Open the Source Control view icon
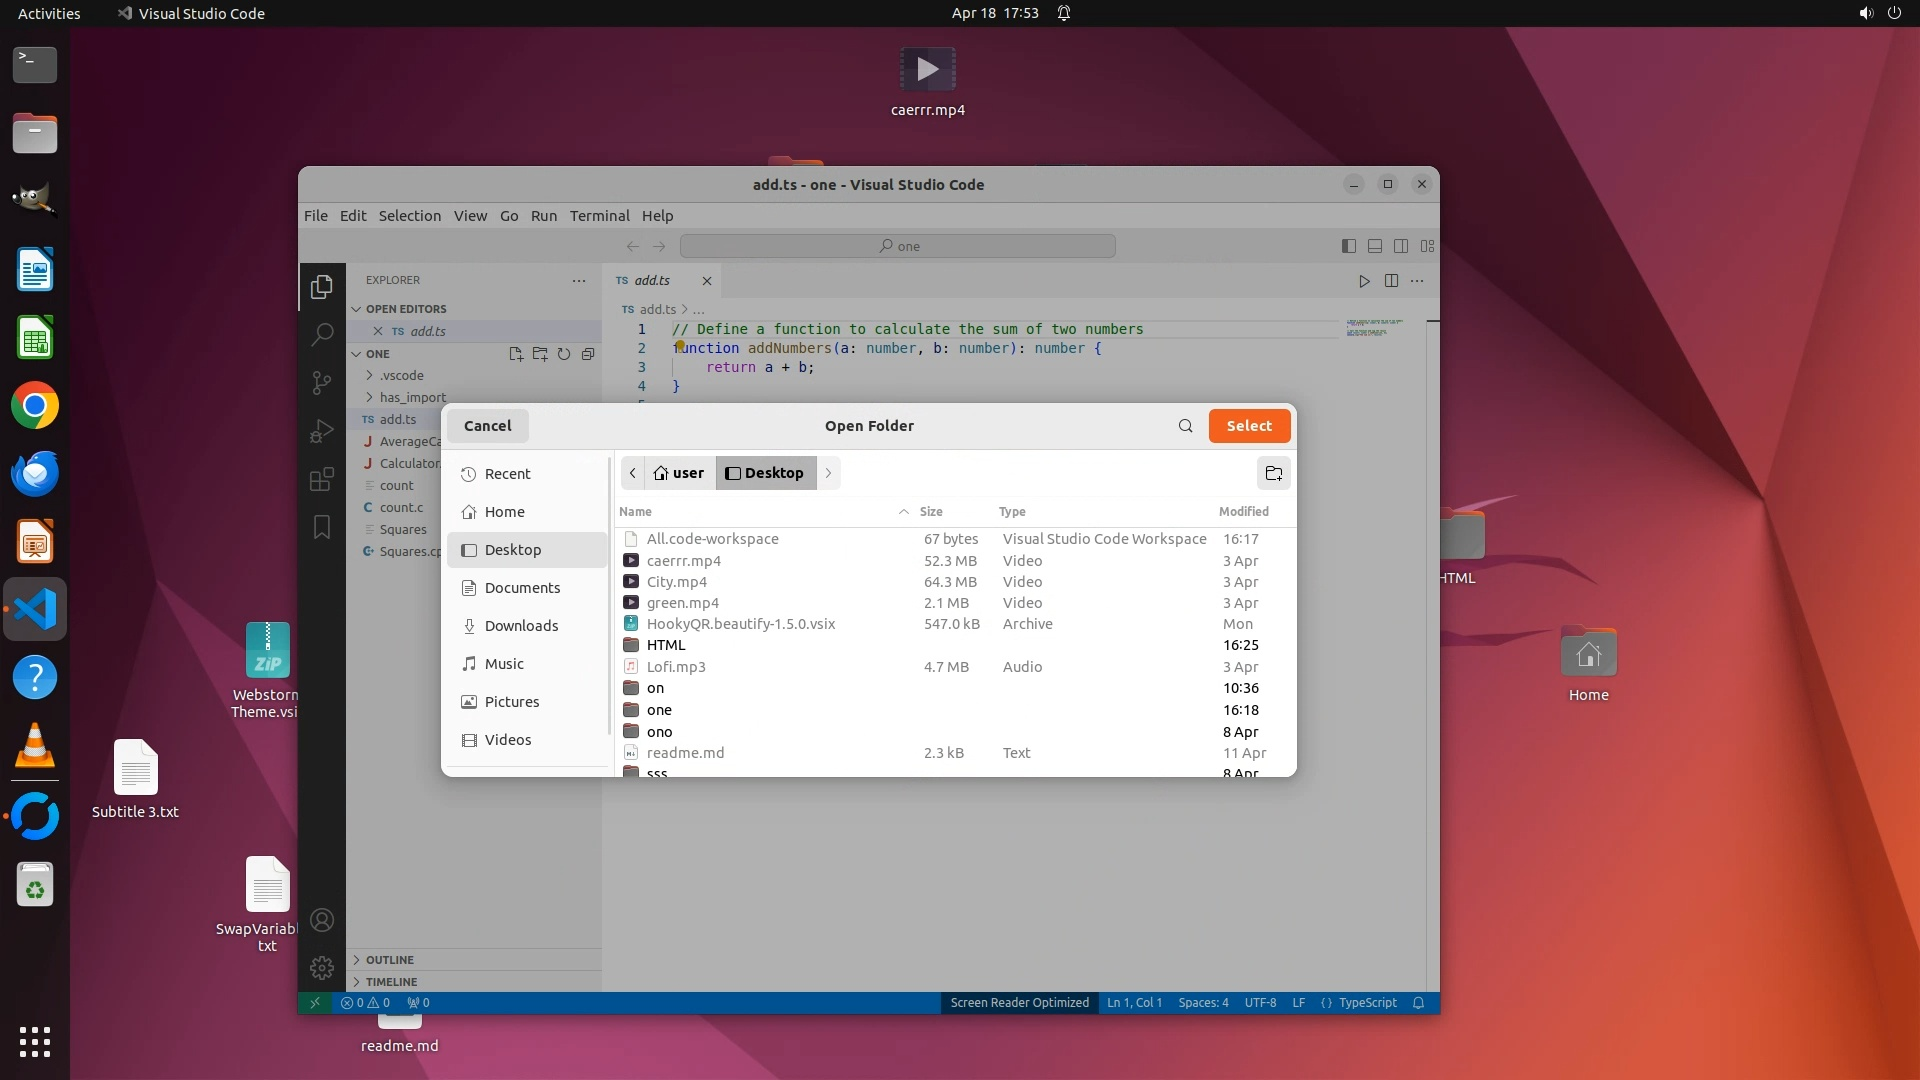The width and height of the screenshot is (1920, 1080). pyautogui.click(x=322, y=382)
